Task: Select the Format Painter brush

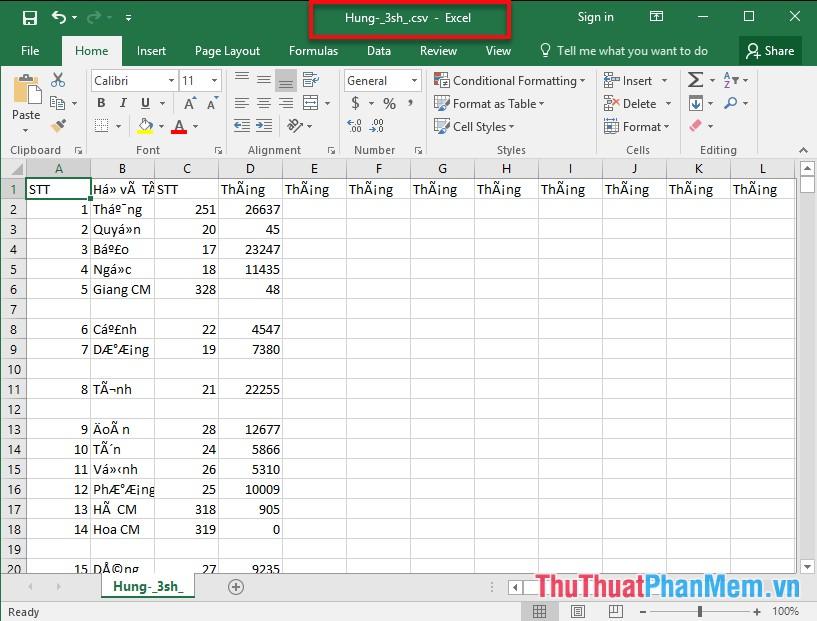Action: point(58,126)
